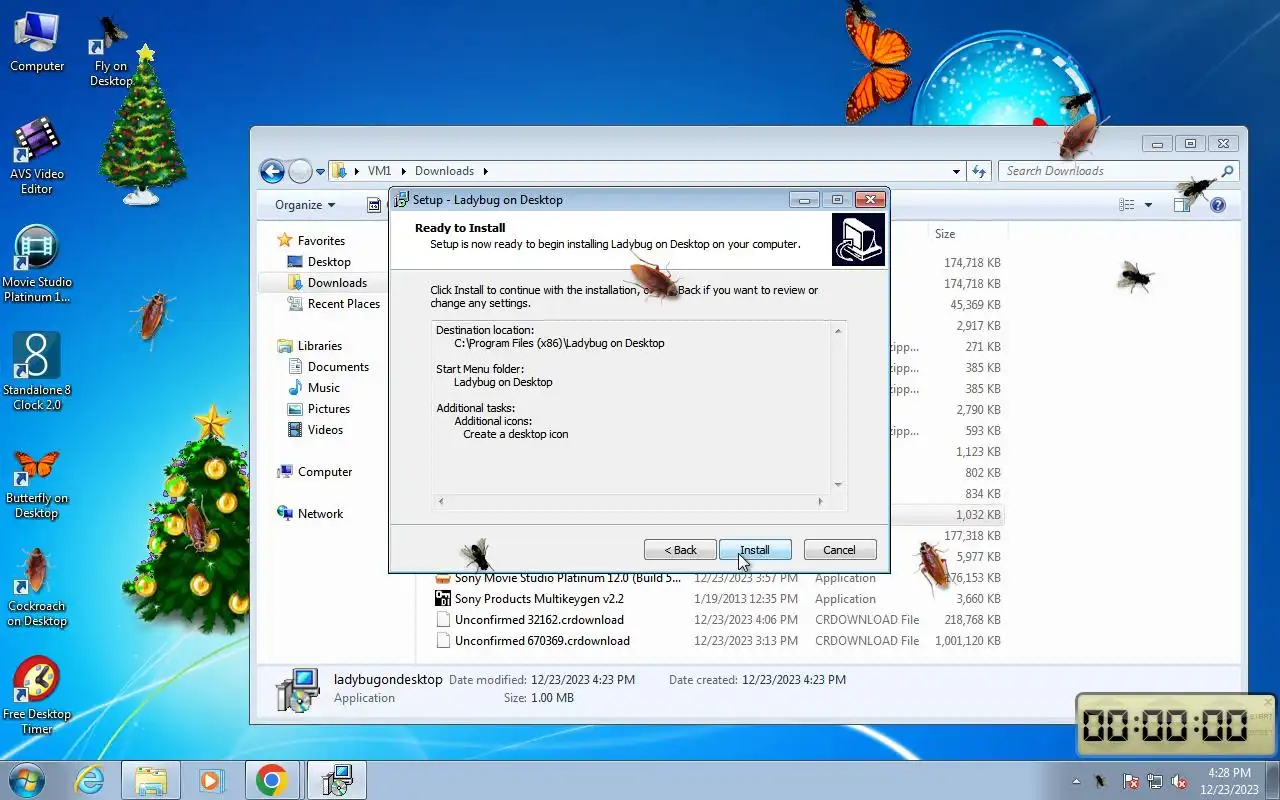Open the Music library
The height and width of the screenshot is (800, 1280).
tap(323, 388)
